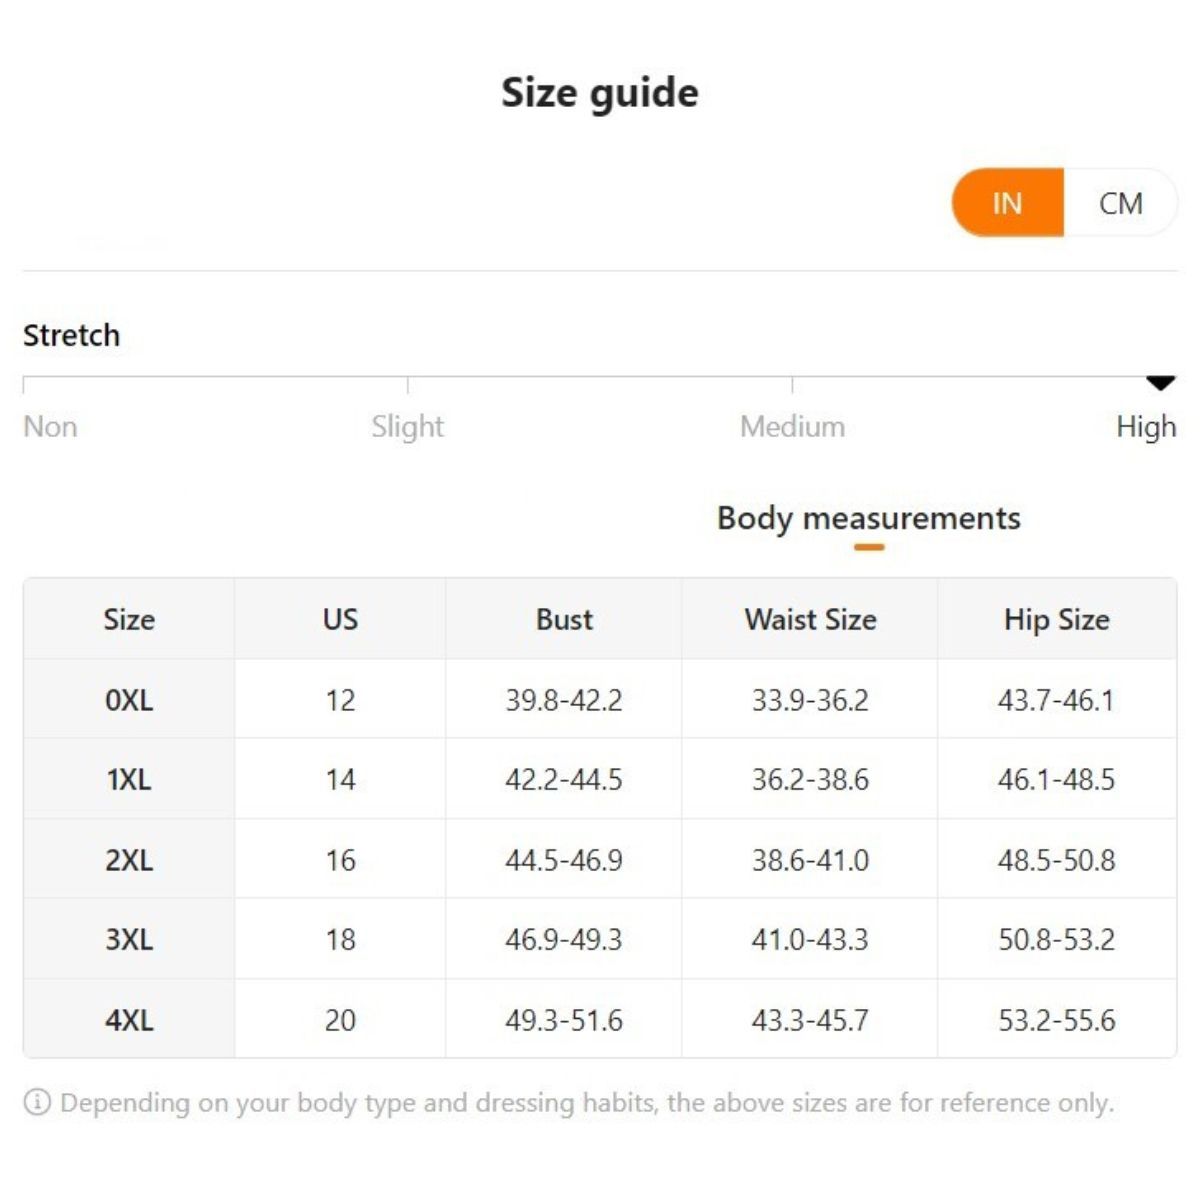Click the US column header
This screenshot has width=1200, height=1200.
[x=340, y=619]
